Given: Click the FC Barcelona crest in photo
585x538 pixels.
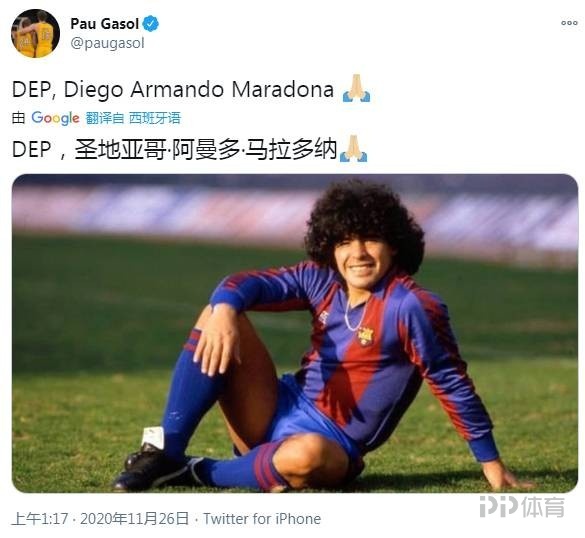Looking at the screenshot, I should (365, 336).
